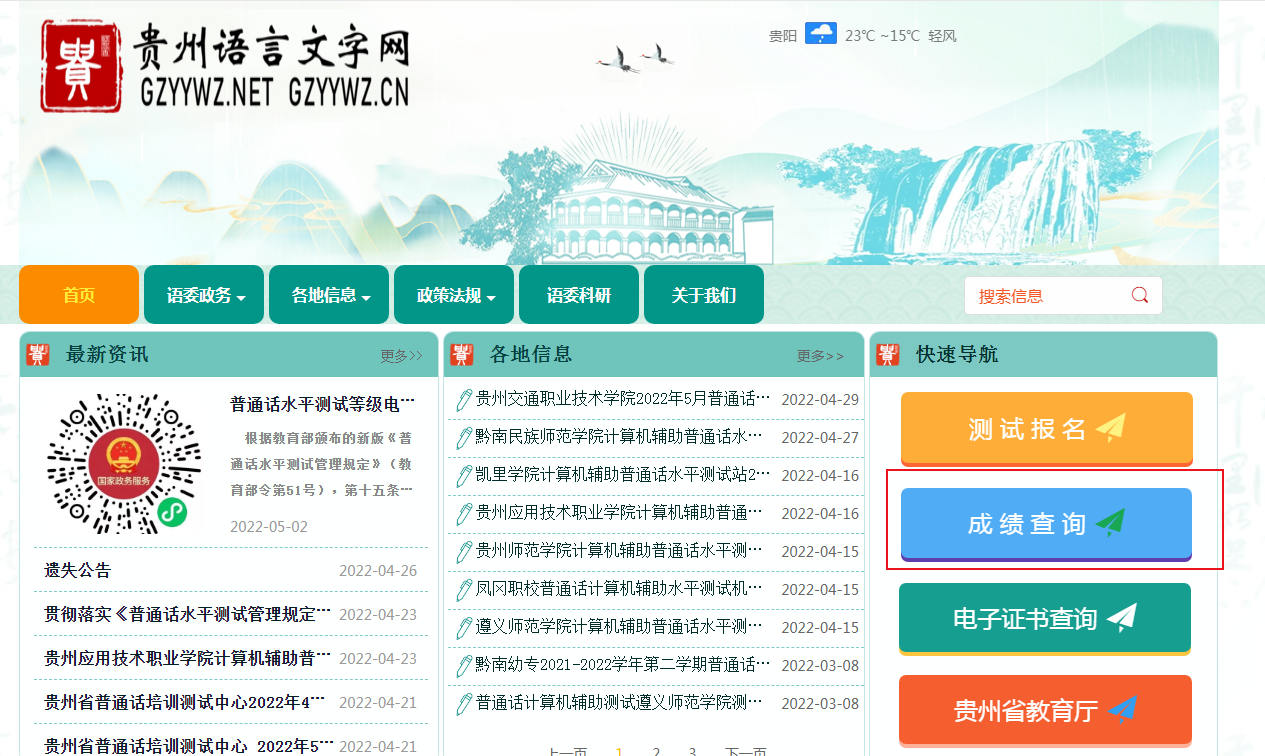Click the plane icon on 电子证书查询
Image resolution: width=1265 pixels, height=756 pixels.
1121,618
